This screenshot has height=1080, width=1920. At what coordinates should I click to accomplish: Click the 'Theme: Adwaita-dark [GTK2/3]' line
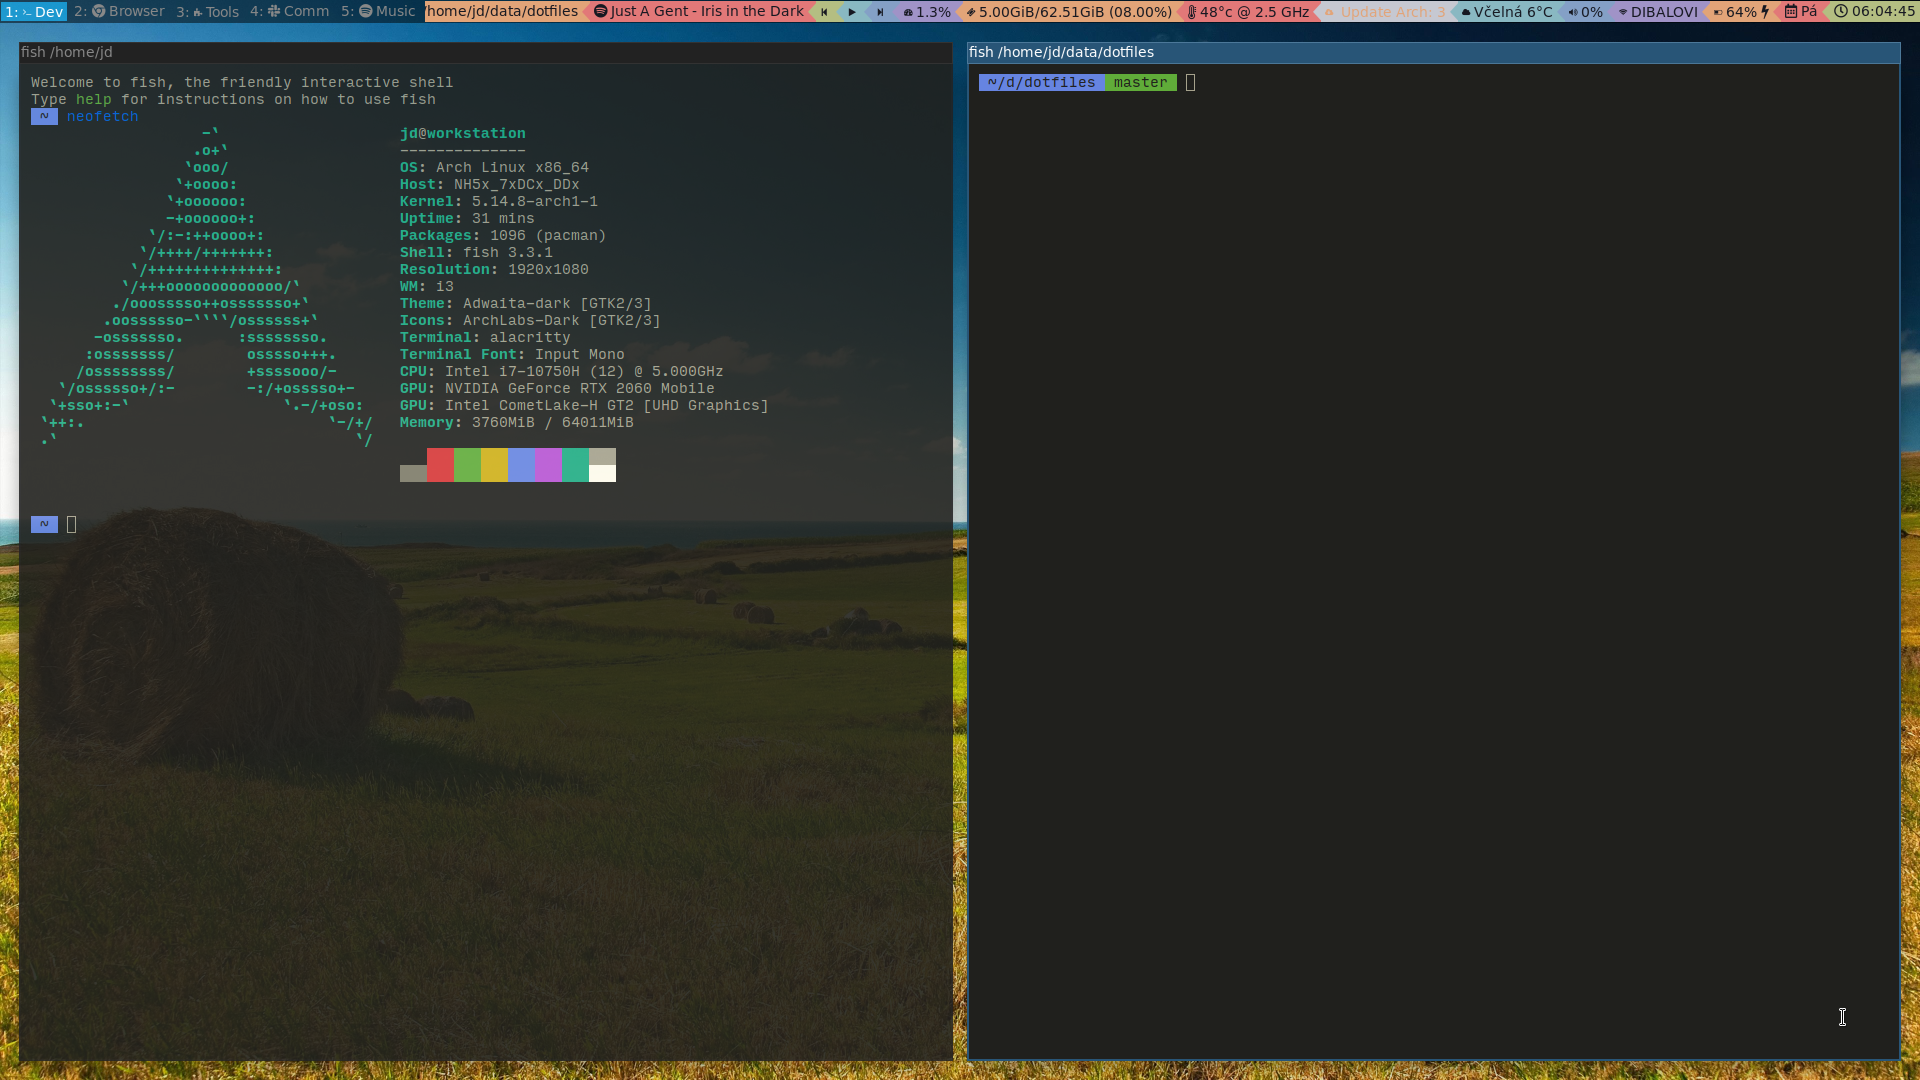(525, 304)
